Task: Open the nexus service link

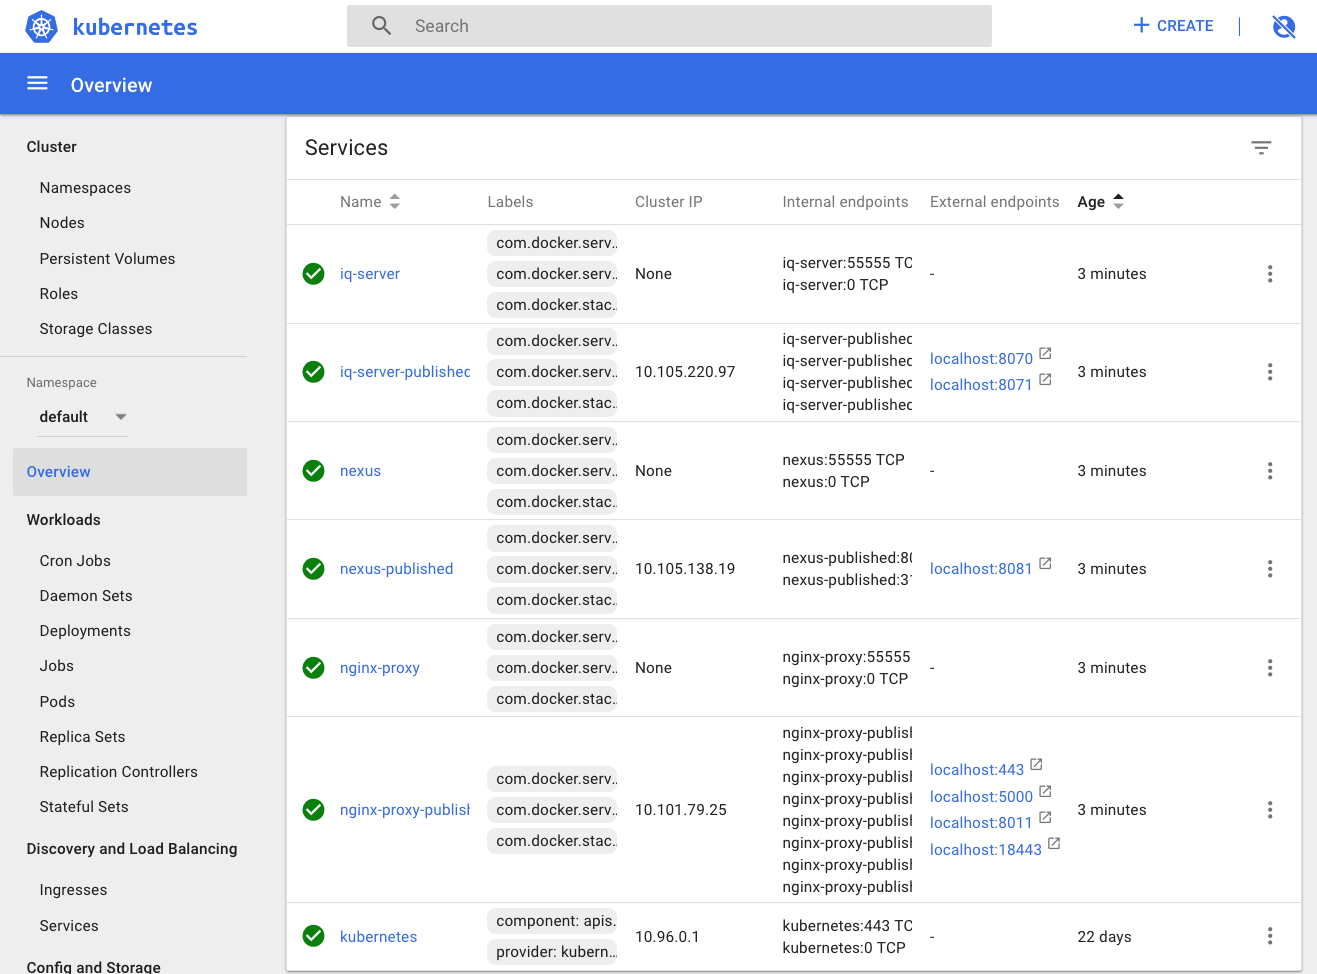Action: click(360, 471)
